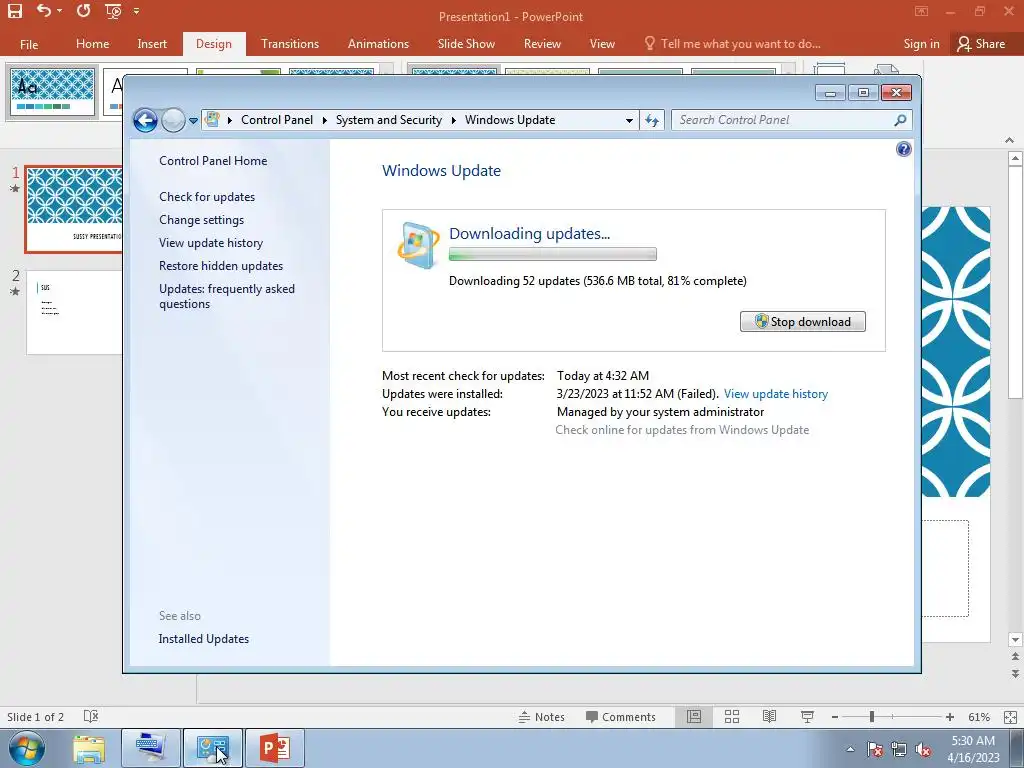Image resolution: width=1024 pixels, height=768 pixels.
Task: Open the Windows Start button
Action: click(x=26, y=748)
